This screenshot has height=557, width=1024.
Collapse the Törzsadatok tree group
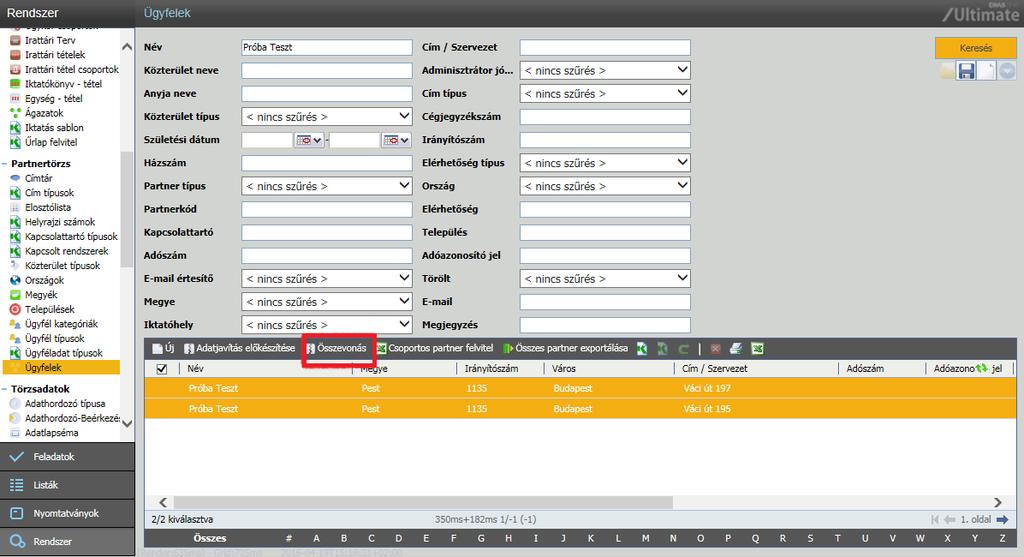coord(5,389)
